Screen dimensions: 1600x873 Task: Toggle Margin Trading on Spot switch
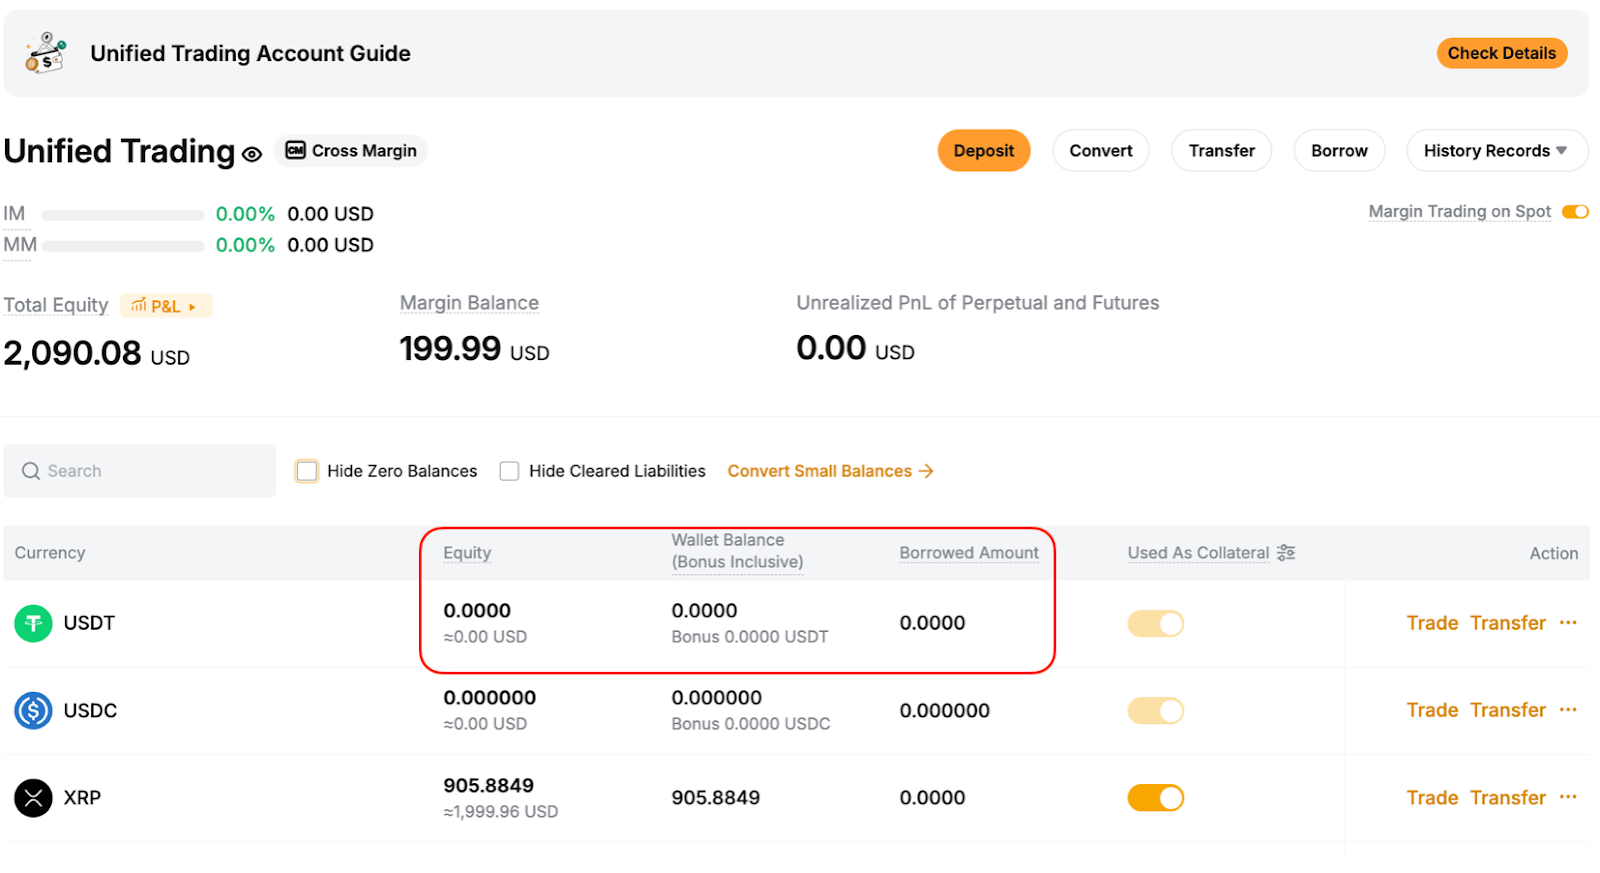1575,212
